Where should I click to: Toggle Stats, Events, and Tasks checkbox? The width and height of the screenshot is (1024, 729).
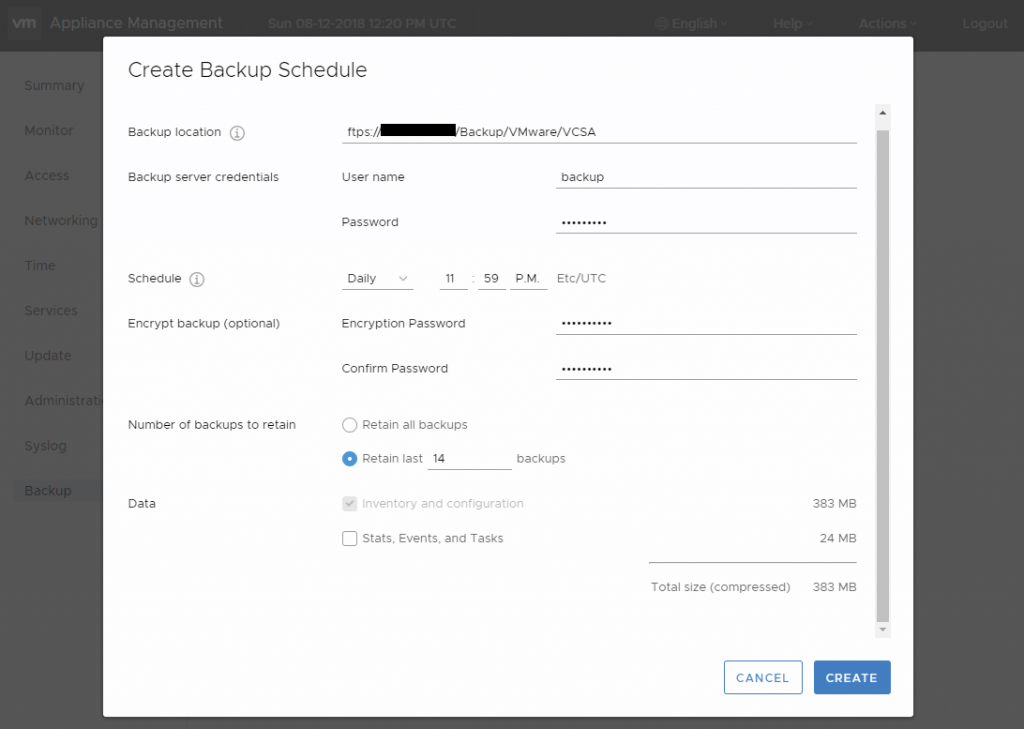click(x=349, y=538)
